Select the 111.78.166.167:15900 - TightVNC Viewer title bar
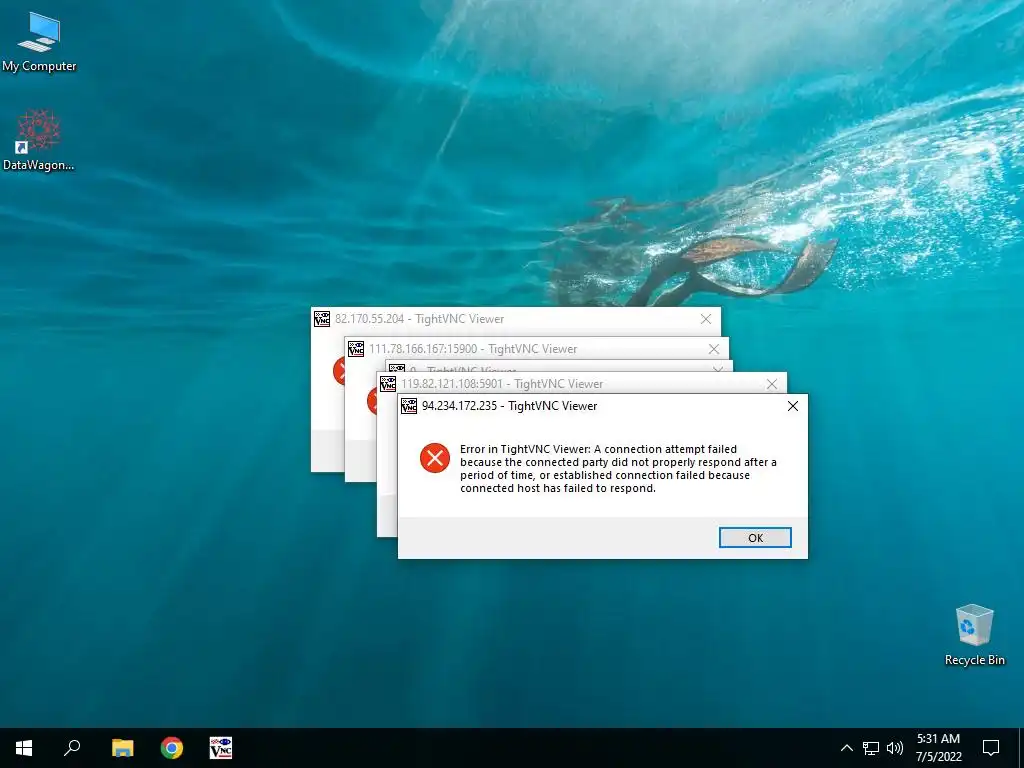This screenshot has height=768, width=1024. 537,349
